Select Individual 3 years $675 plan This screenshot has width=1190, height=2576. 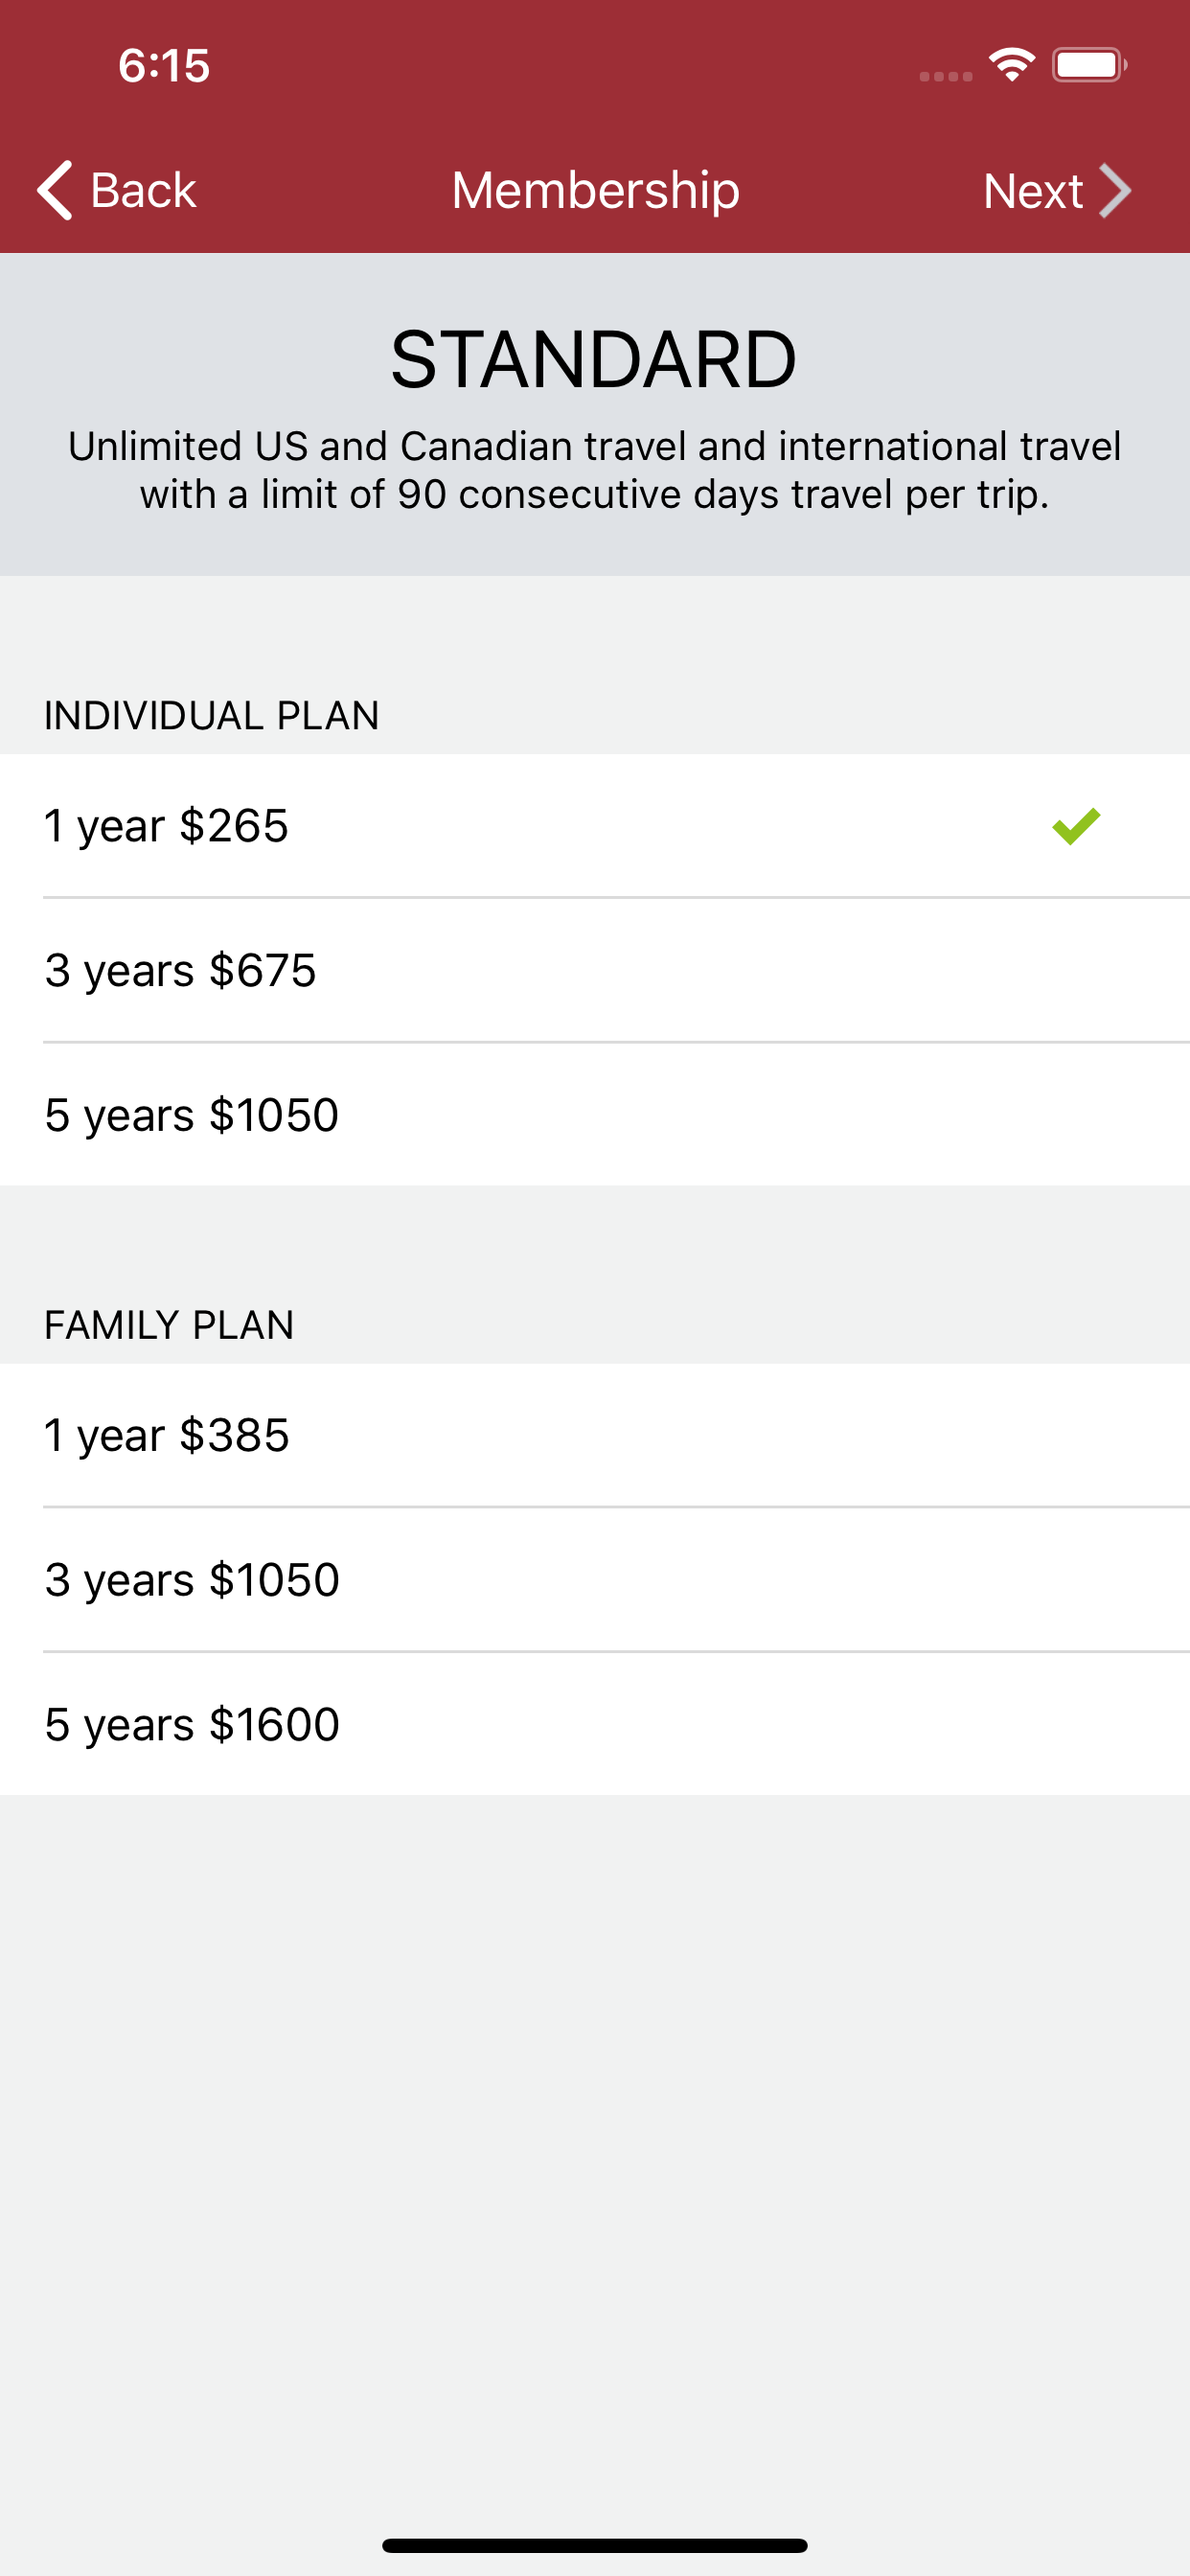coord(595,970)
